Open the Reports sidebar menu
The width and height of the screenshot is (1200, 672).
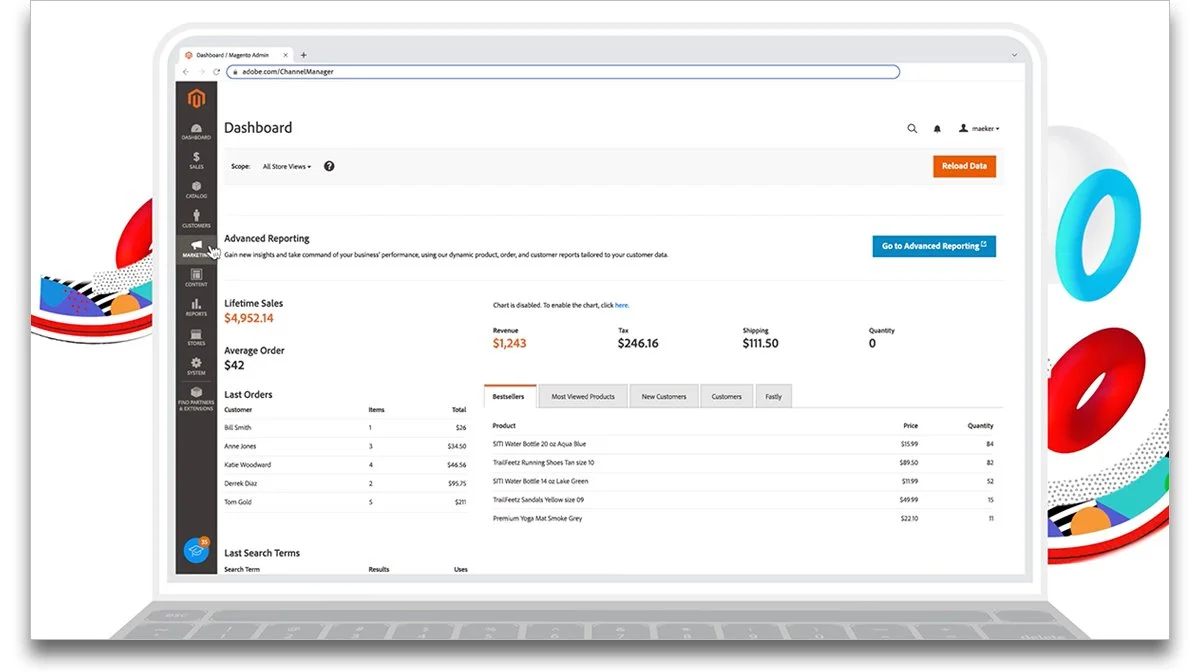tap(196, 307)
